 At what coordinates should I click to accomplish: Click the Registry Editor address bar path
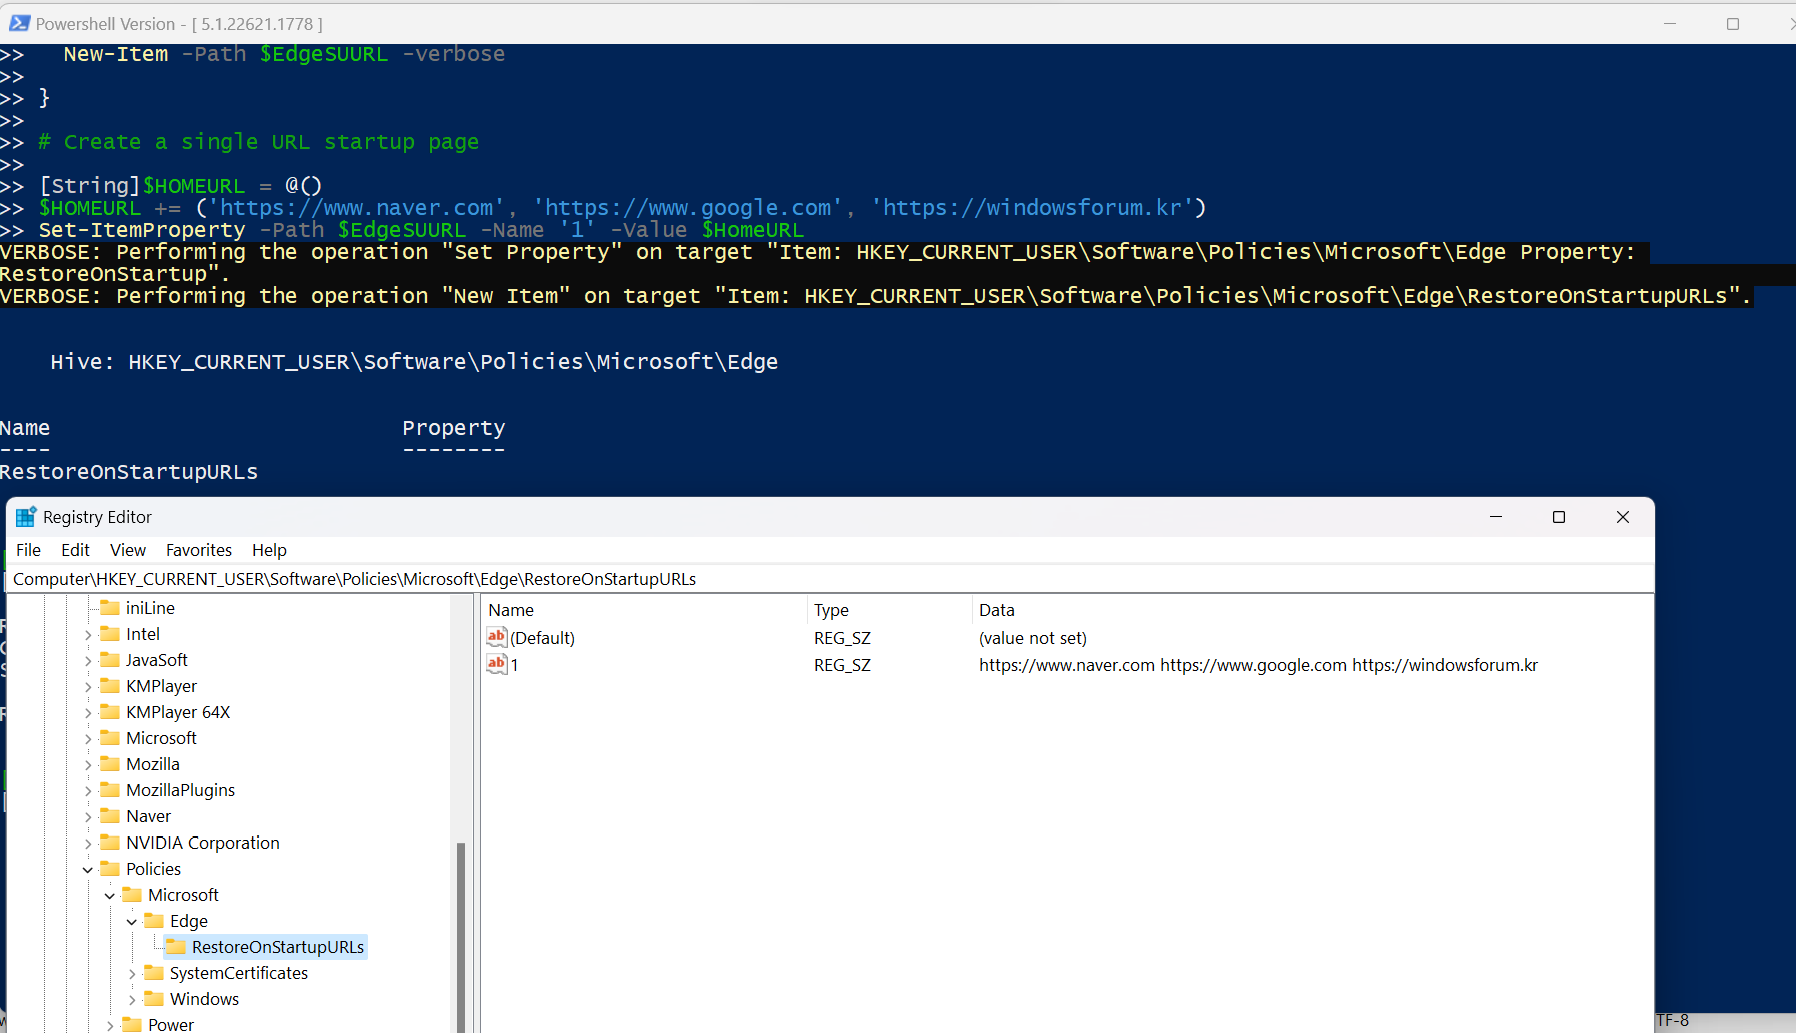pos(830,579)
